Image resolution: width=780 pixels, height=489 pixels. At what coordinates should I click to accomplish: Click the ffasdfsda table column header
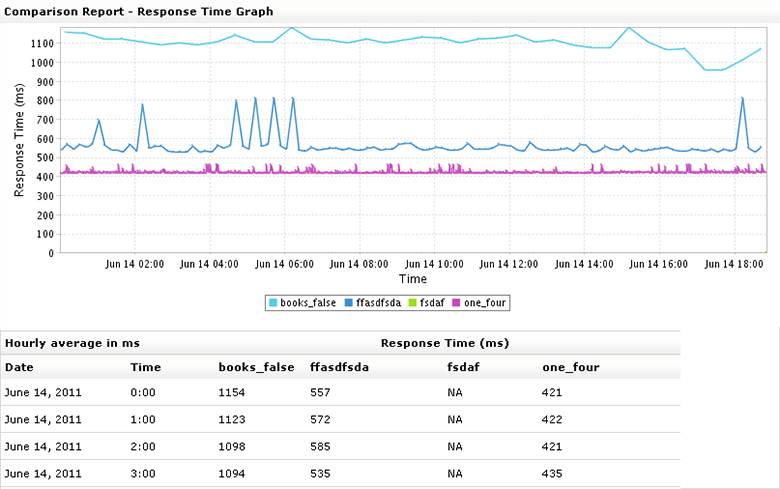pos(340,367)
